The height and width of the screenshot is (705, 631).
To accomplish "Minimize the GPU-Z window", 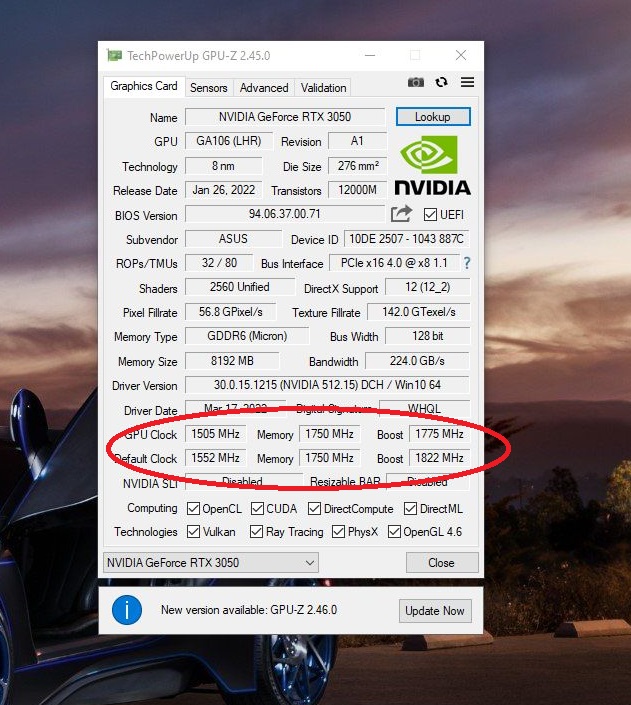I will 370,55.
